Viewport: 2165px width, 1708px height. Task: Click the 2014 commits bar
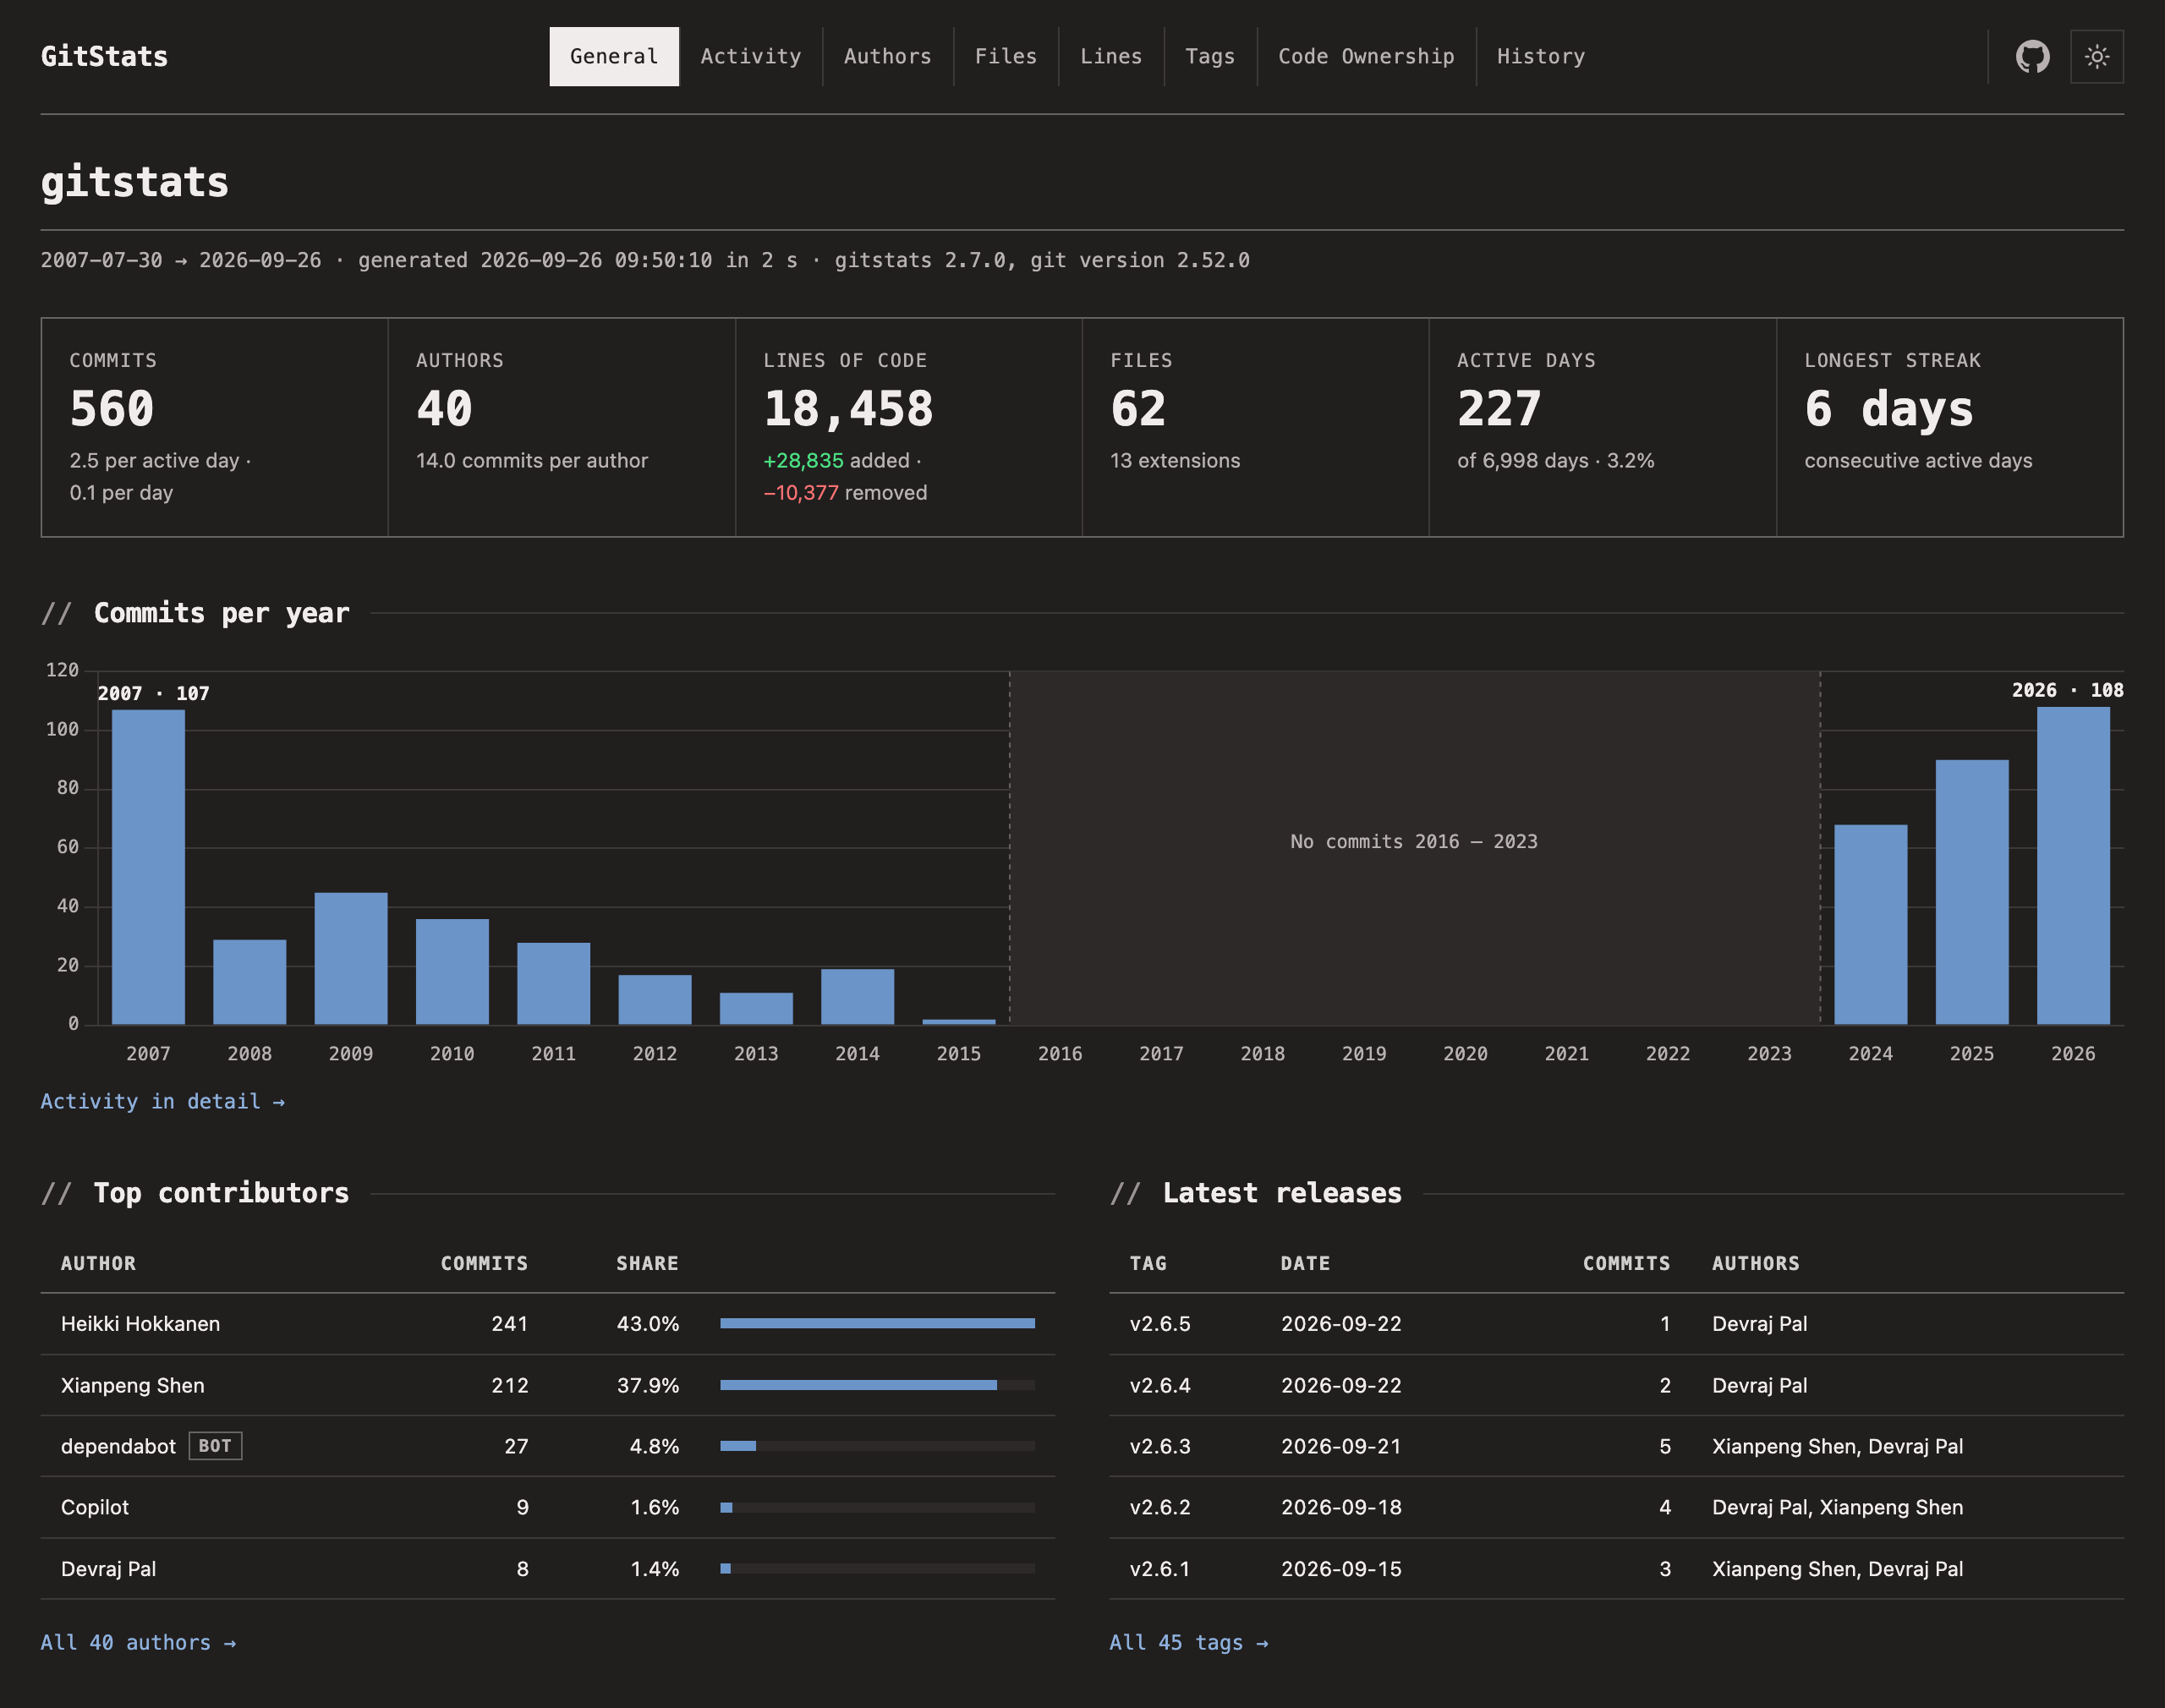857,996
